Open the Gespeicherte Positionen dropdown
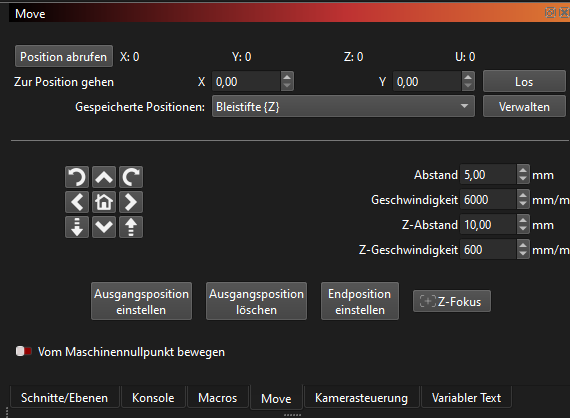 pos(343,106)
